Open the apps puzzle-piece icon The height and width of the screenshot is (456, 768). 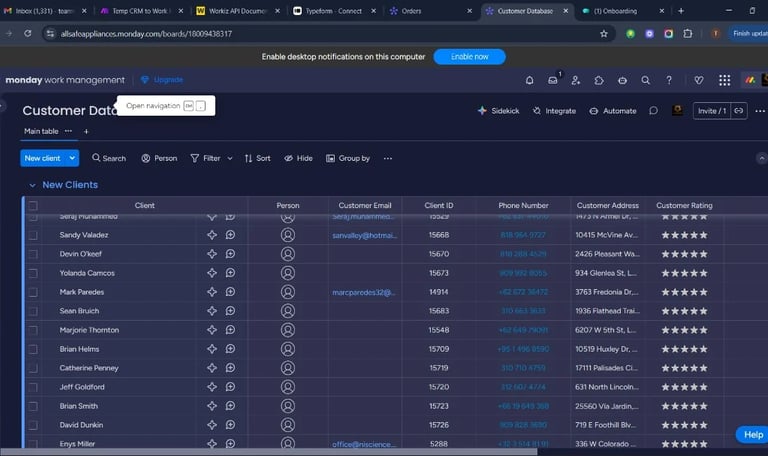point(599,80)
